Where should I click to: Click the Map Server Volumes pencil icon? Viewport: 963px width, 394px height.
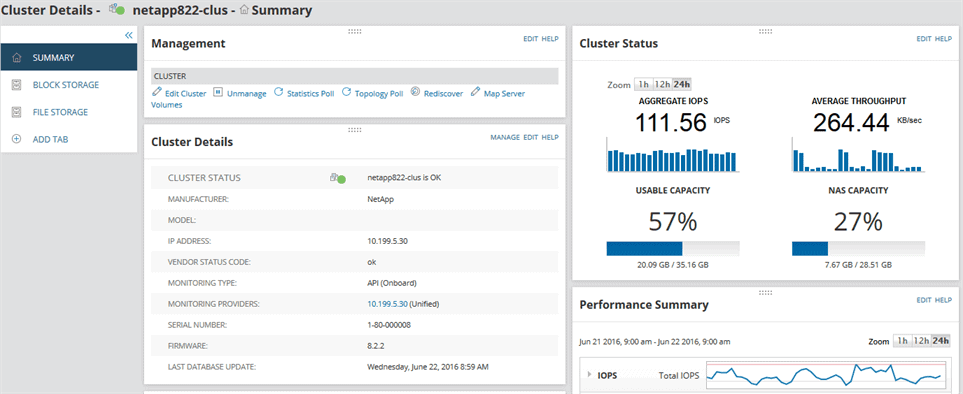[475, 92]
